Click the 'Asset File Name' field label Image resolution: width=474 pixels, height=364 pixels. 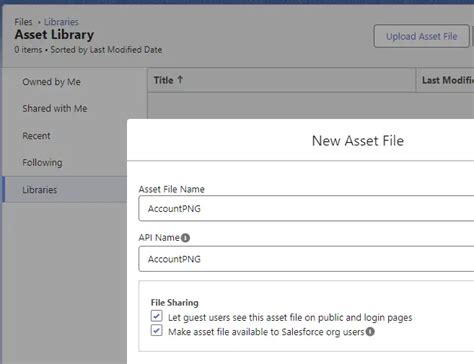coord(172,189)
